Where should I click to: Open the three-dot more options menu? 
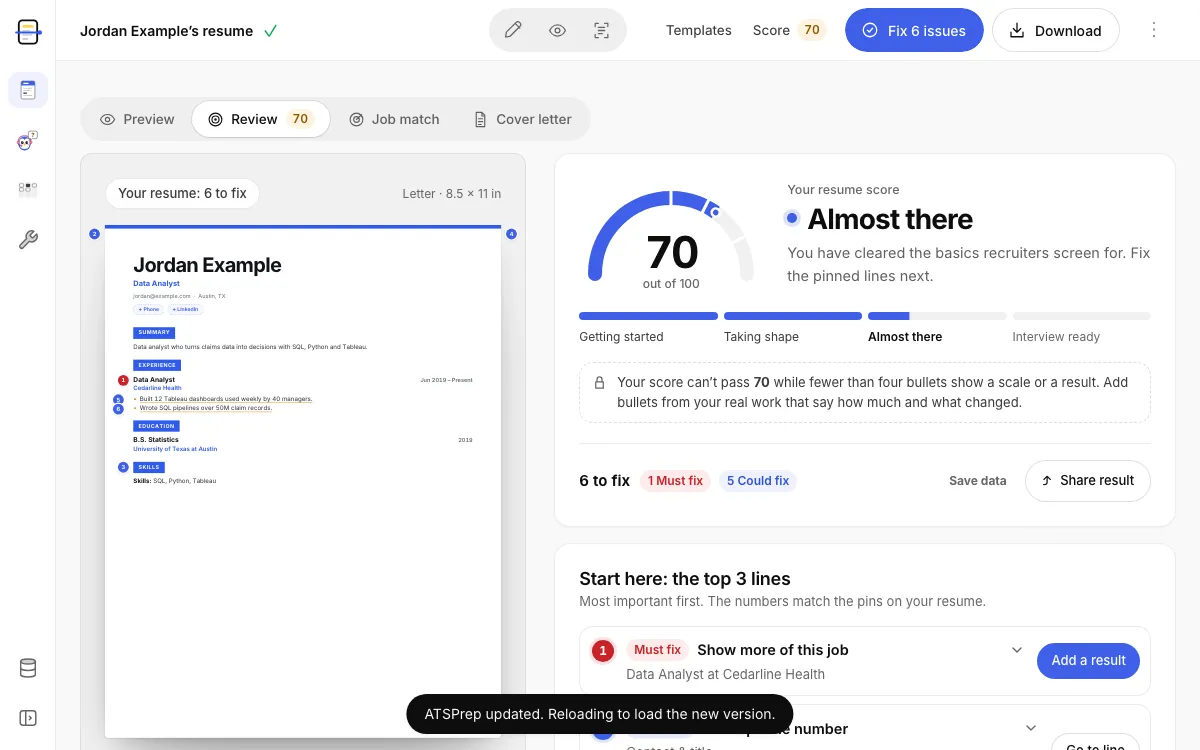[x=1154, y=30]
